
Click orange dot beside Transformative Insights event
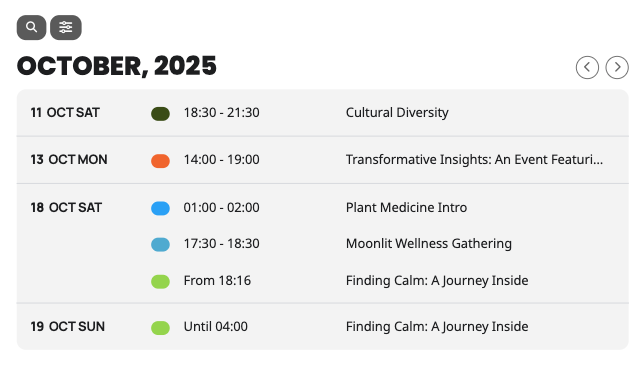[160, 161]
